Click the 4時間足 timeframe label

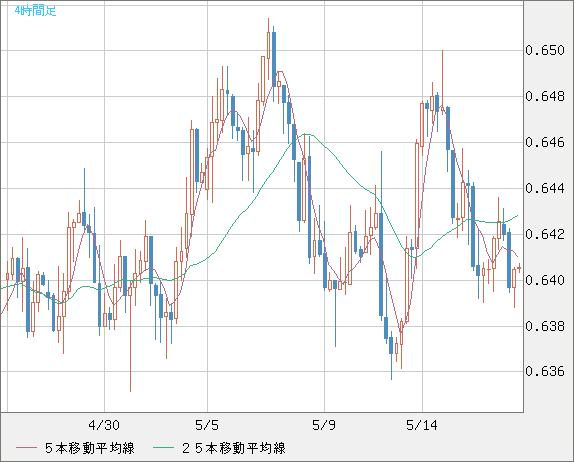point(35,11)
